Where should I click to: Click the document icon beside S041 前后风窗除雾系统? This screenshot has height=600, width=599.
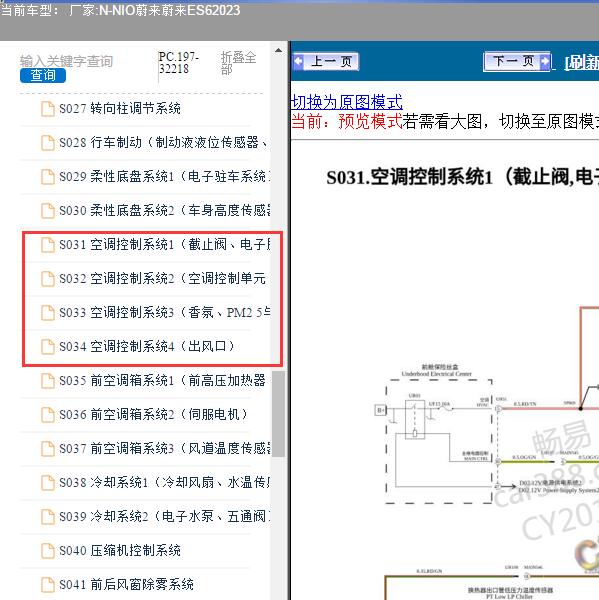point(48,584)
